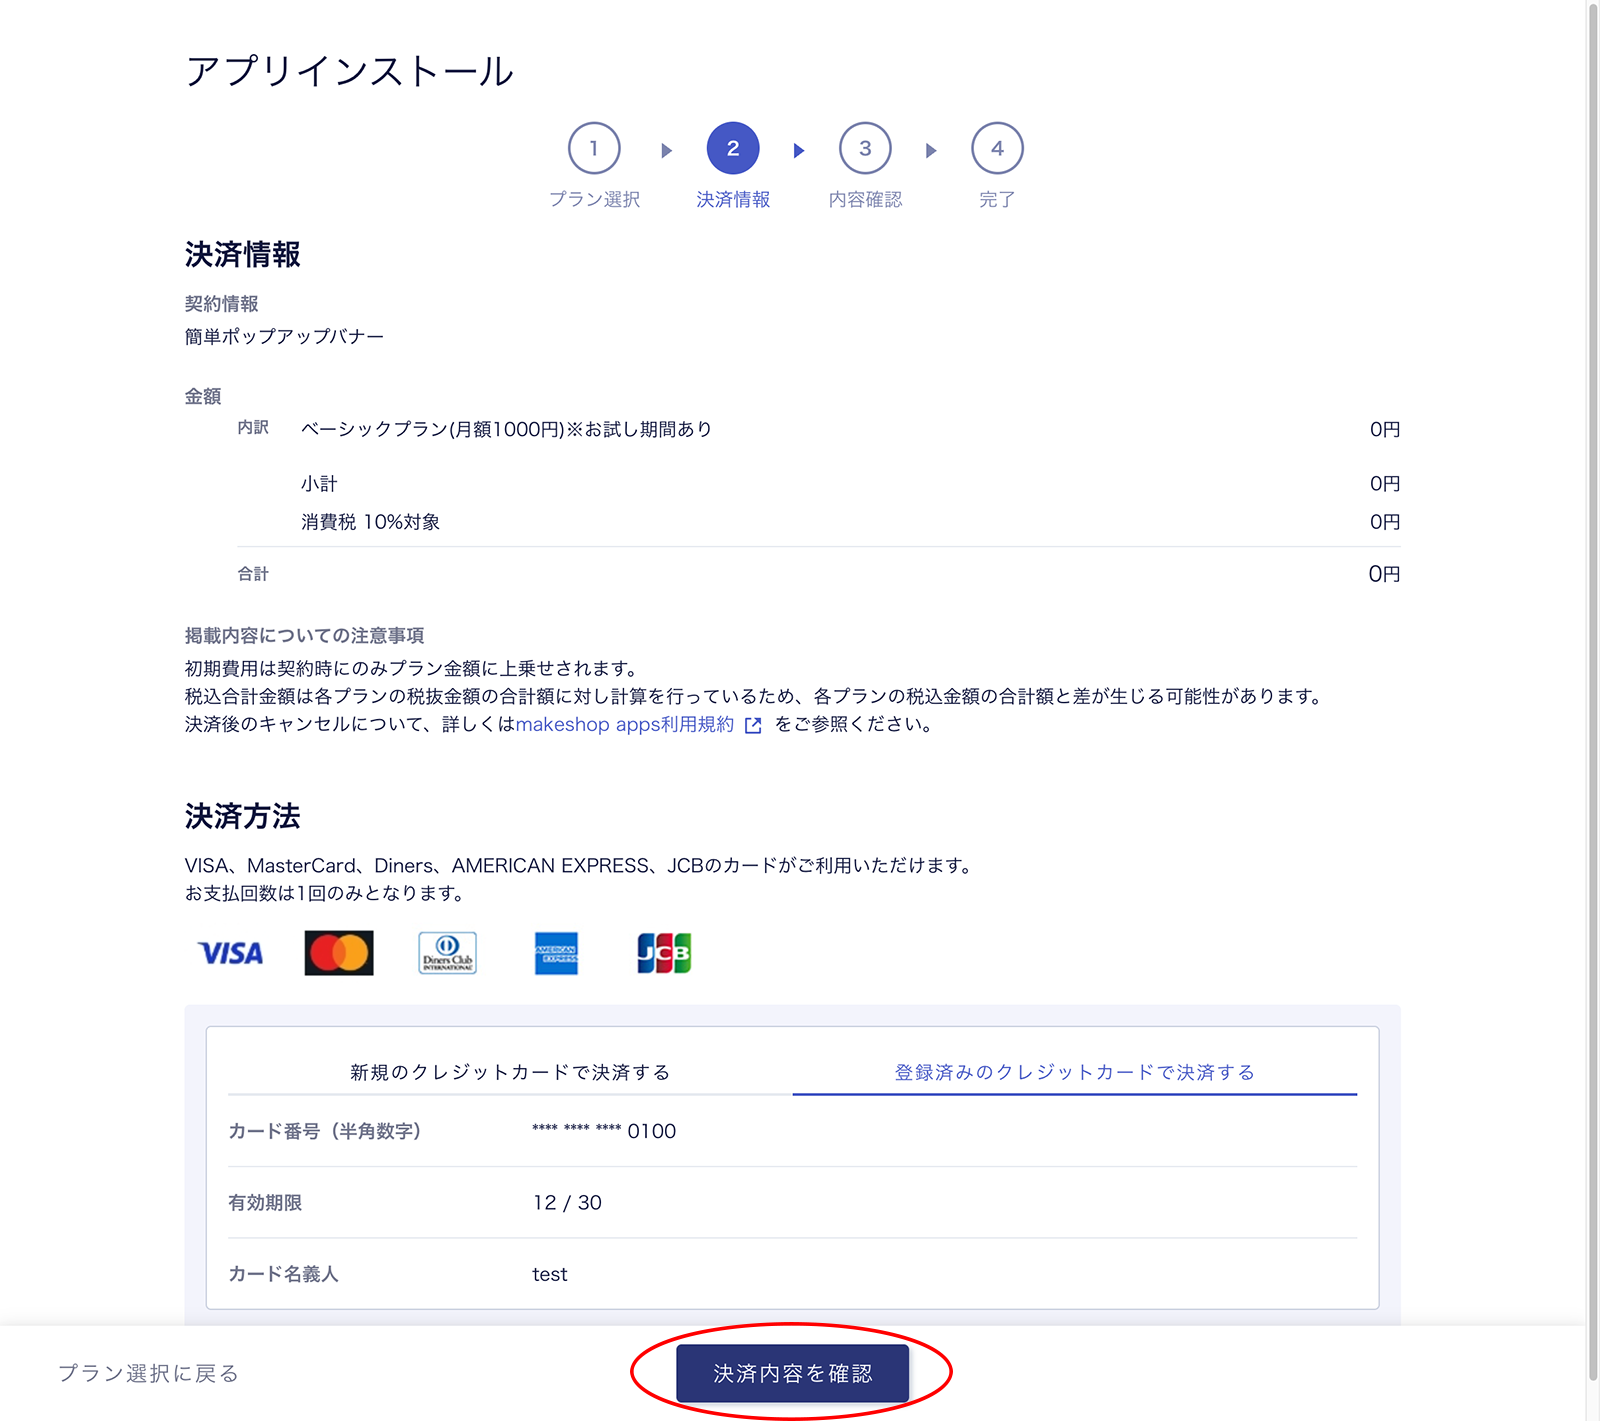
Task: Click the Diners Club logo
Action: coord(447,953)
